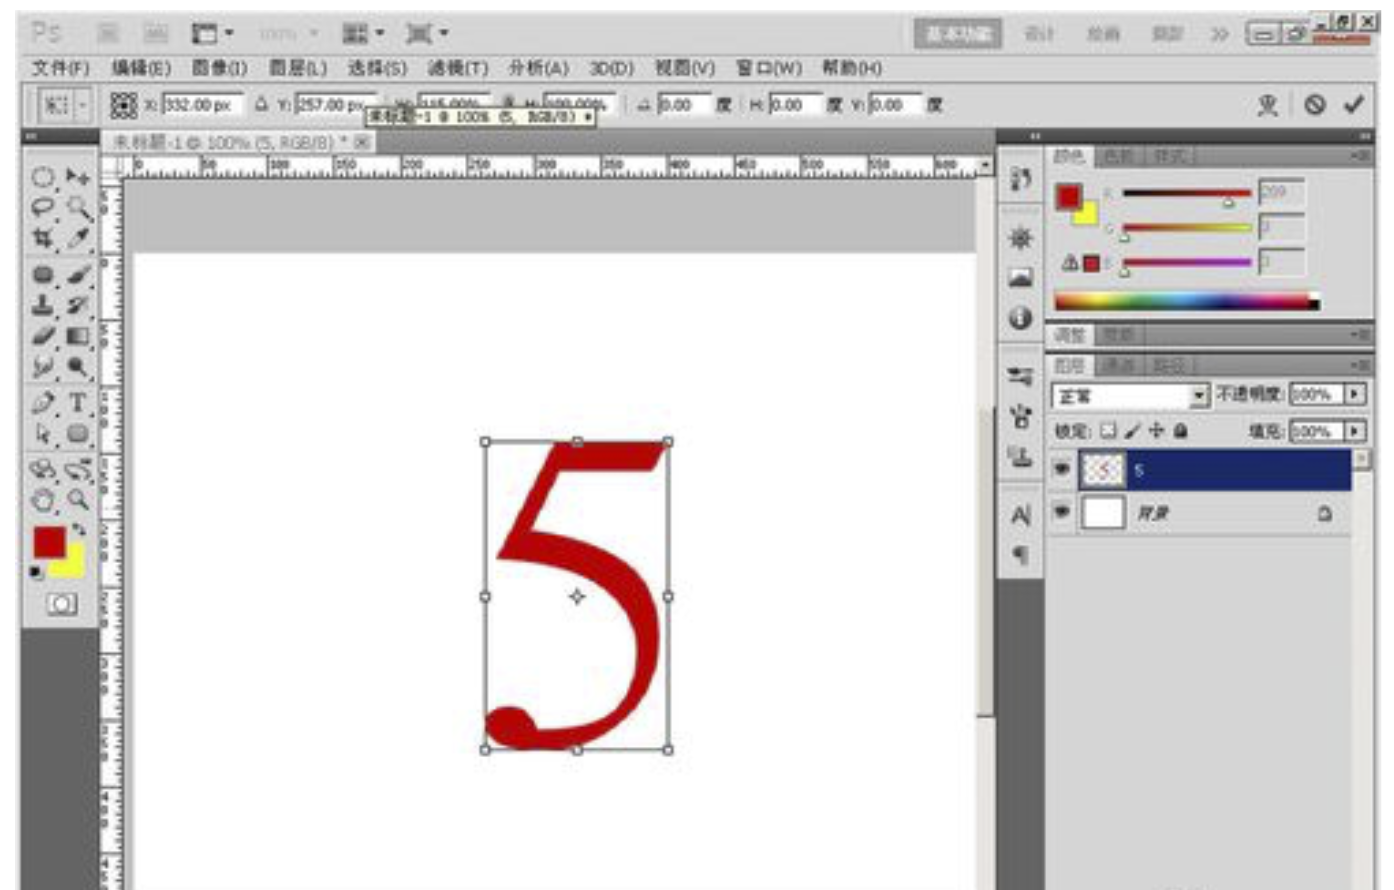
Task: Click the 设计 workspace button
Action: tap(1039, 34)
